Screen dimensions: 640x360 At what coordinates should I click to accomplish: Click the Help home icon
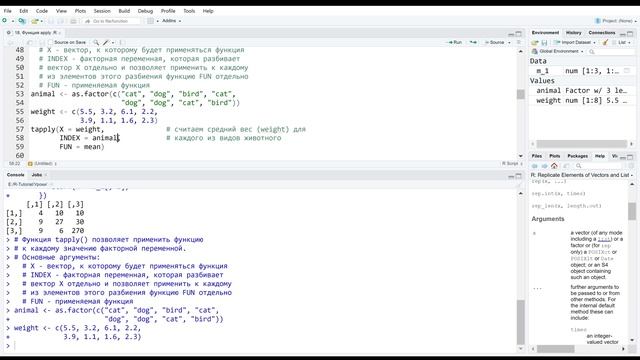click(x=554, y=166)
